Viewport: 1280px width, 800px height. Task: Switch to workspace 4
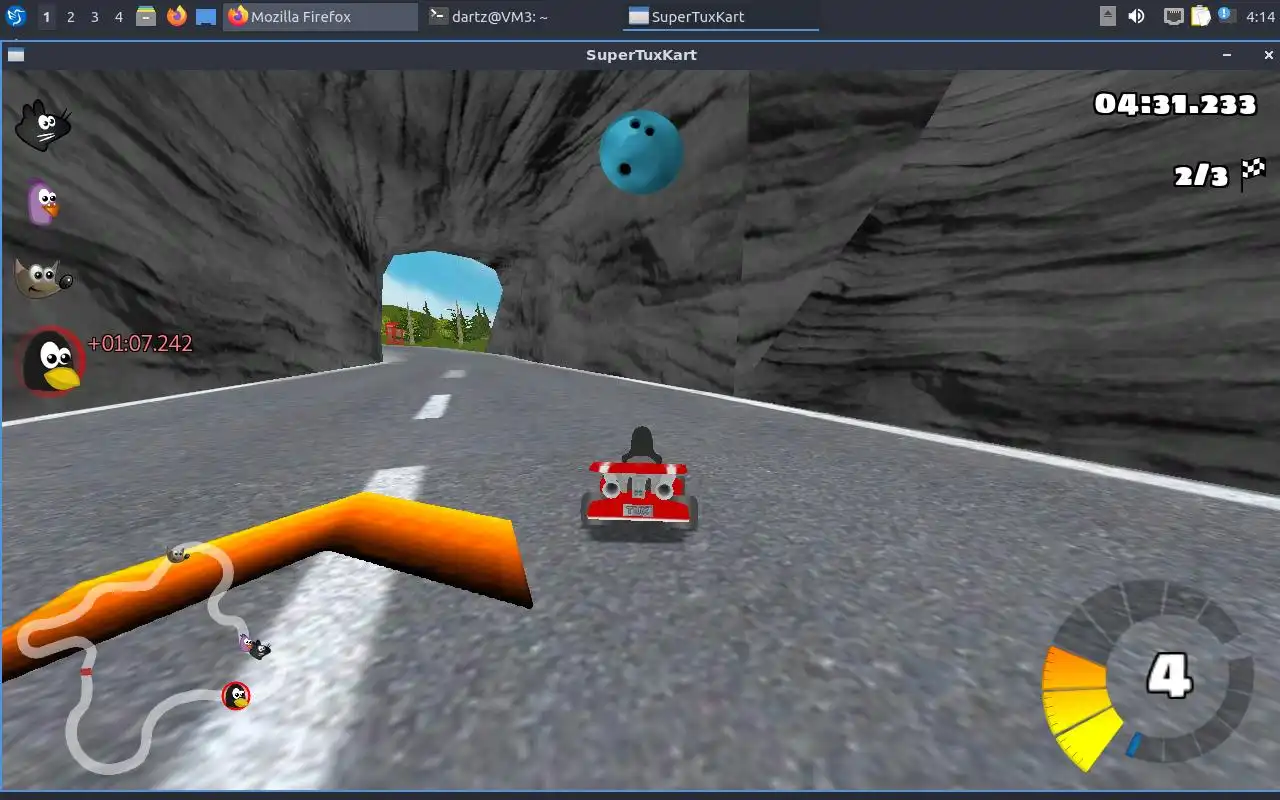coord(118,17)
